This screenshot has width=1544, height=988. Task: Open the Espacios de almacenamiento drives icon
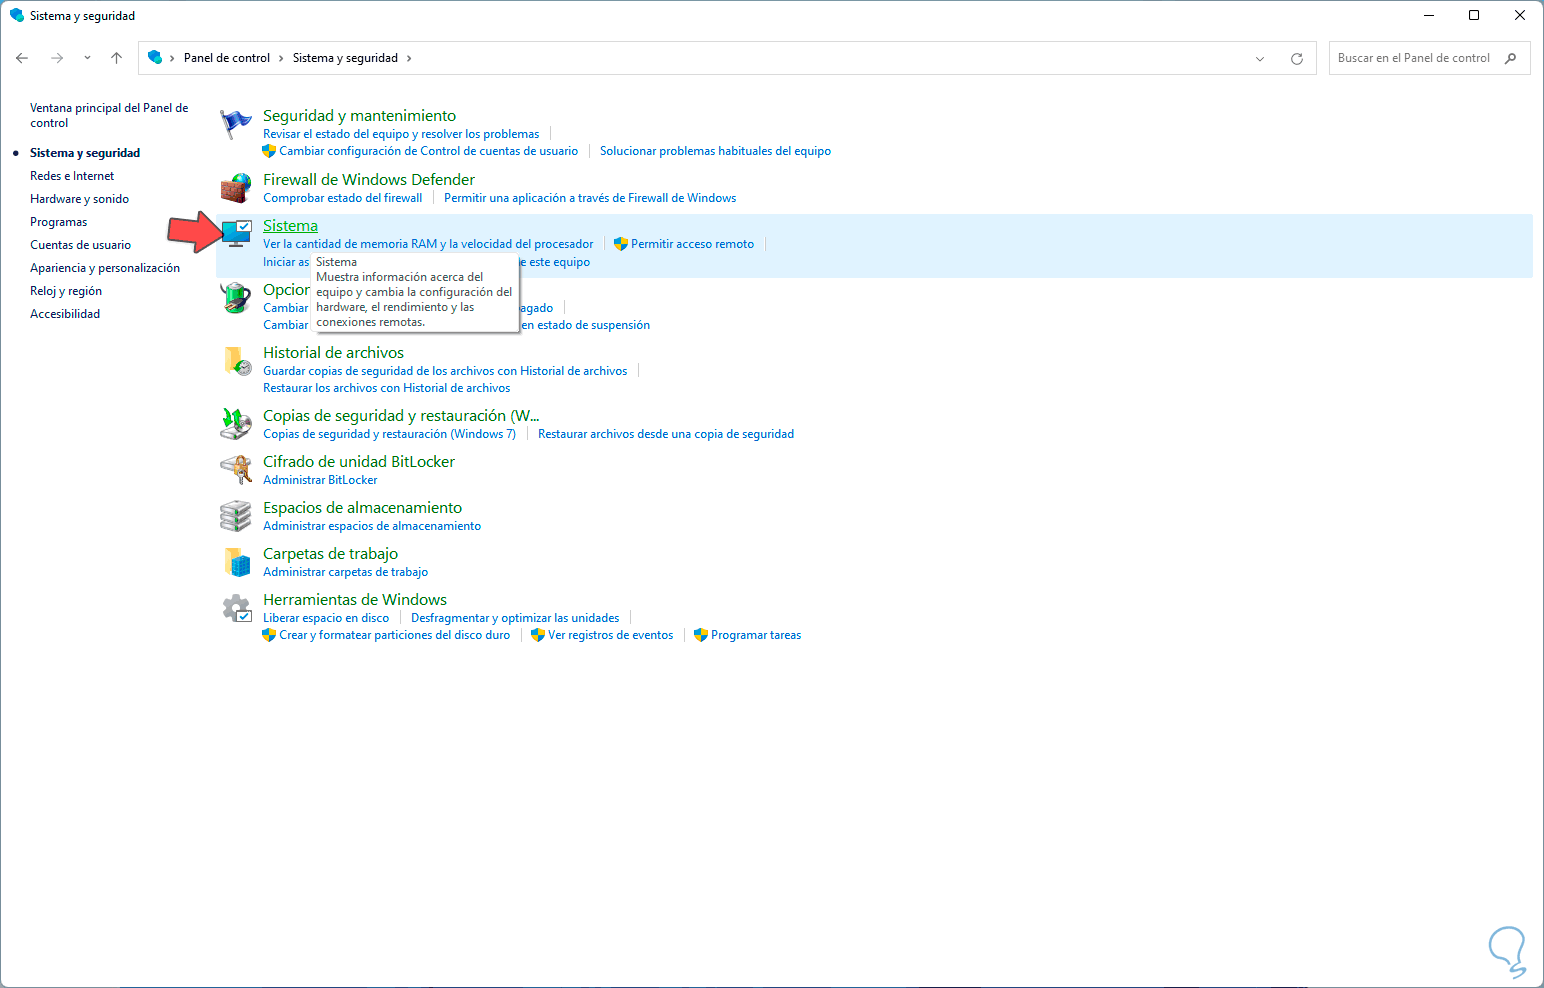(236, 516)
